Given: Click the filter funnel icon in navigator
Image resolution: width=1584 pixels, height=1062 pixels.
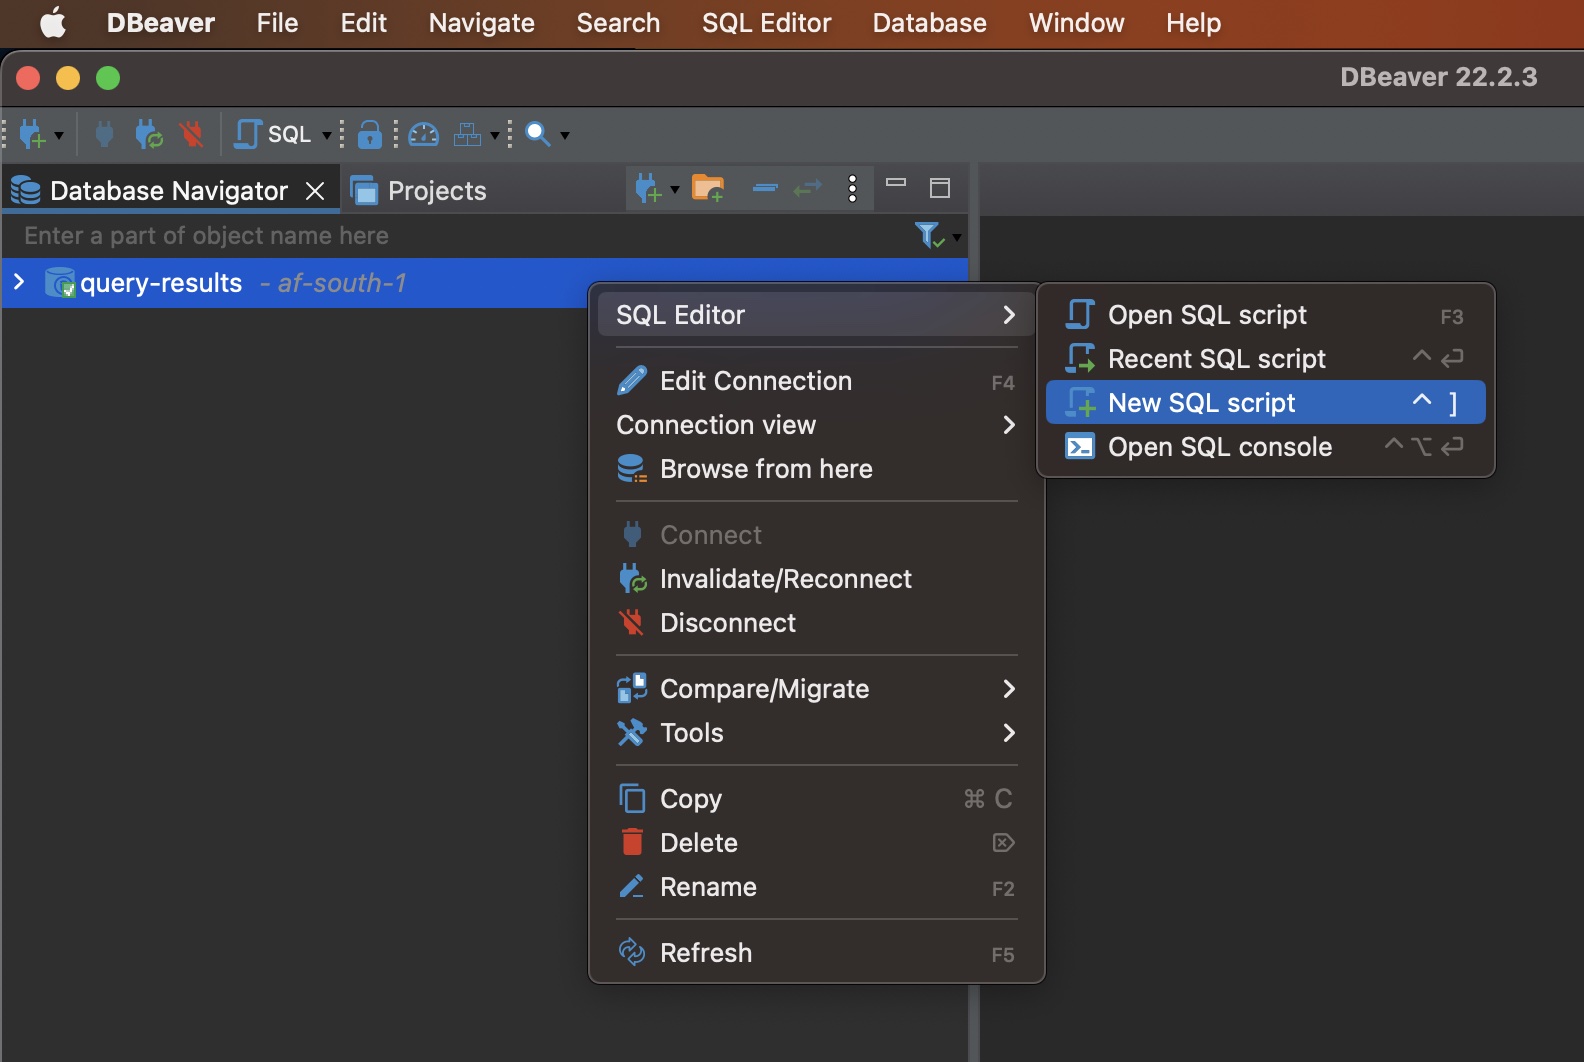Looking at the screenshot, I should point(929,236).
